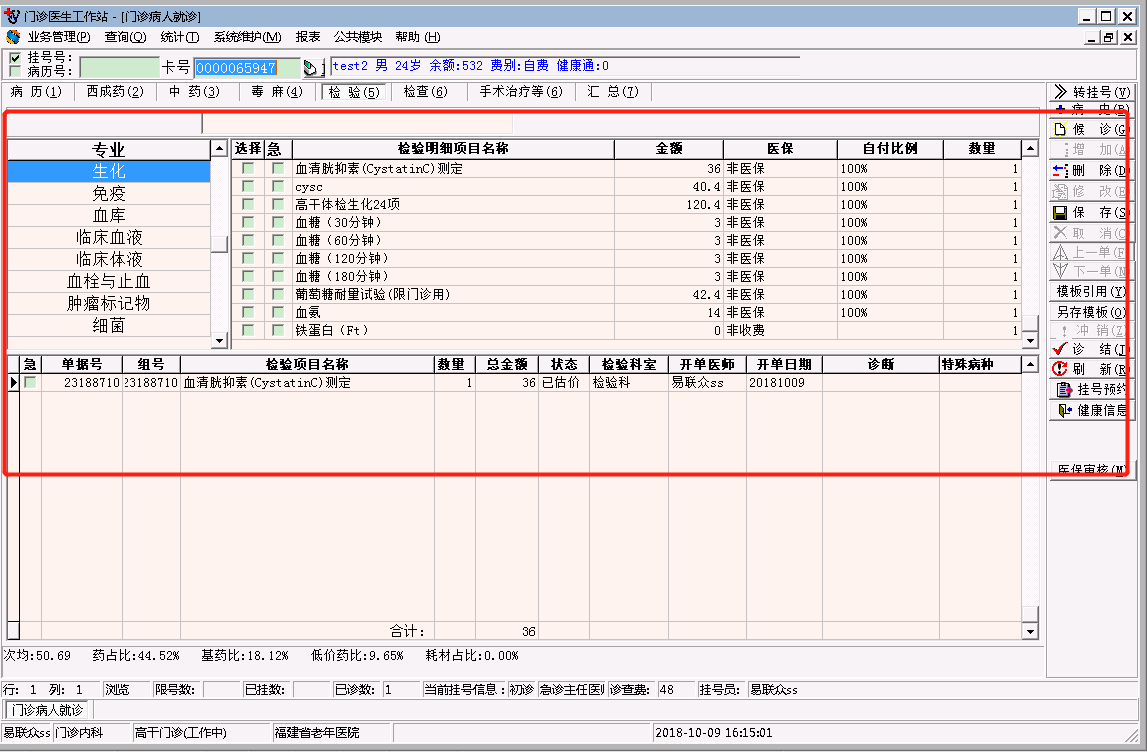Focus the 挂号号 input field
Screen dimensions: 1147x752
[119, 67]
